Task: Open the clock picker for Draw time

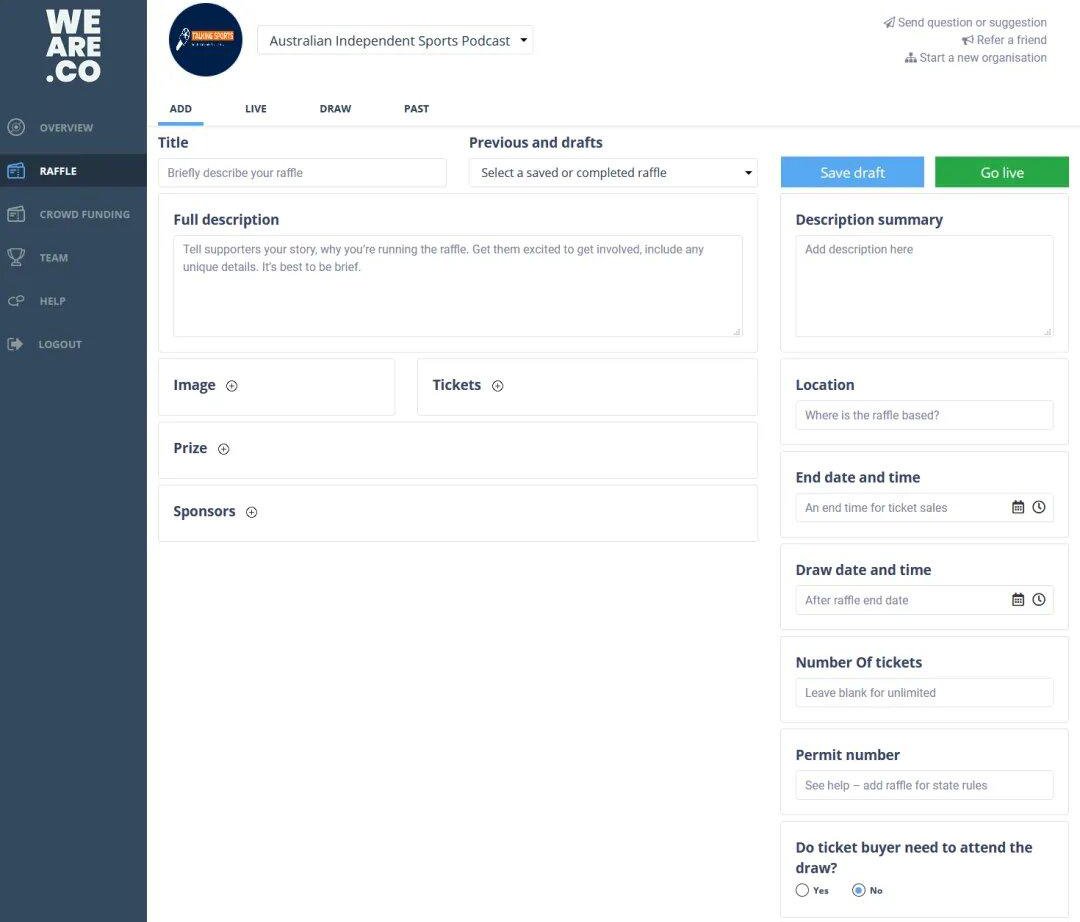Action: [1039, 600]
